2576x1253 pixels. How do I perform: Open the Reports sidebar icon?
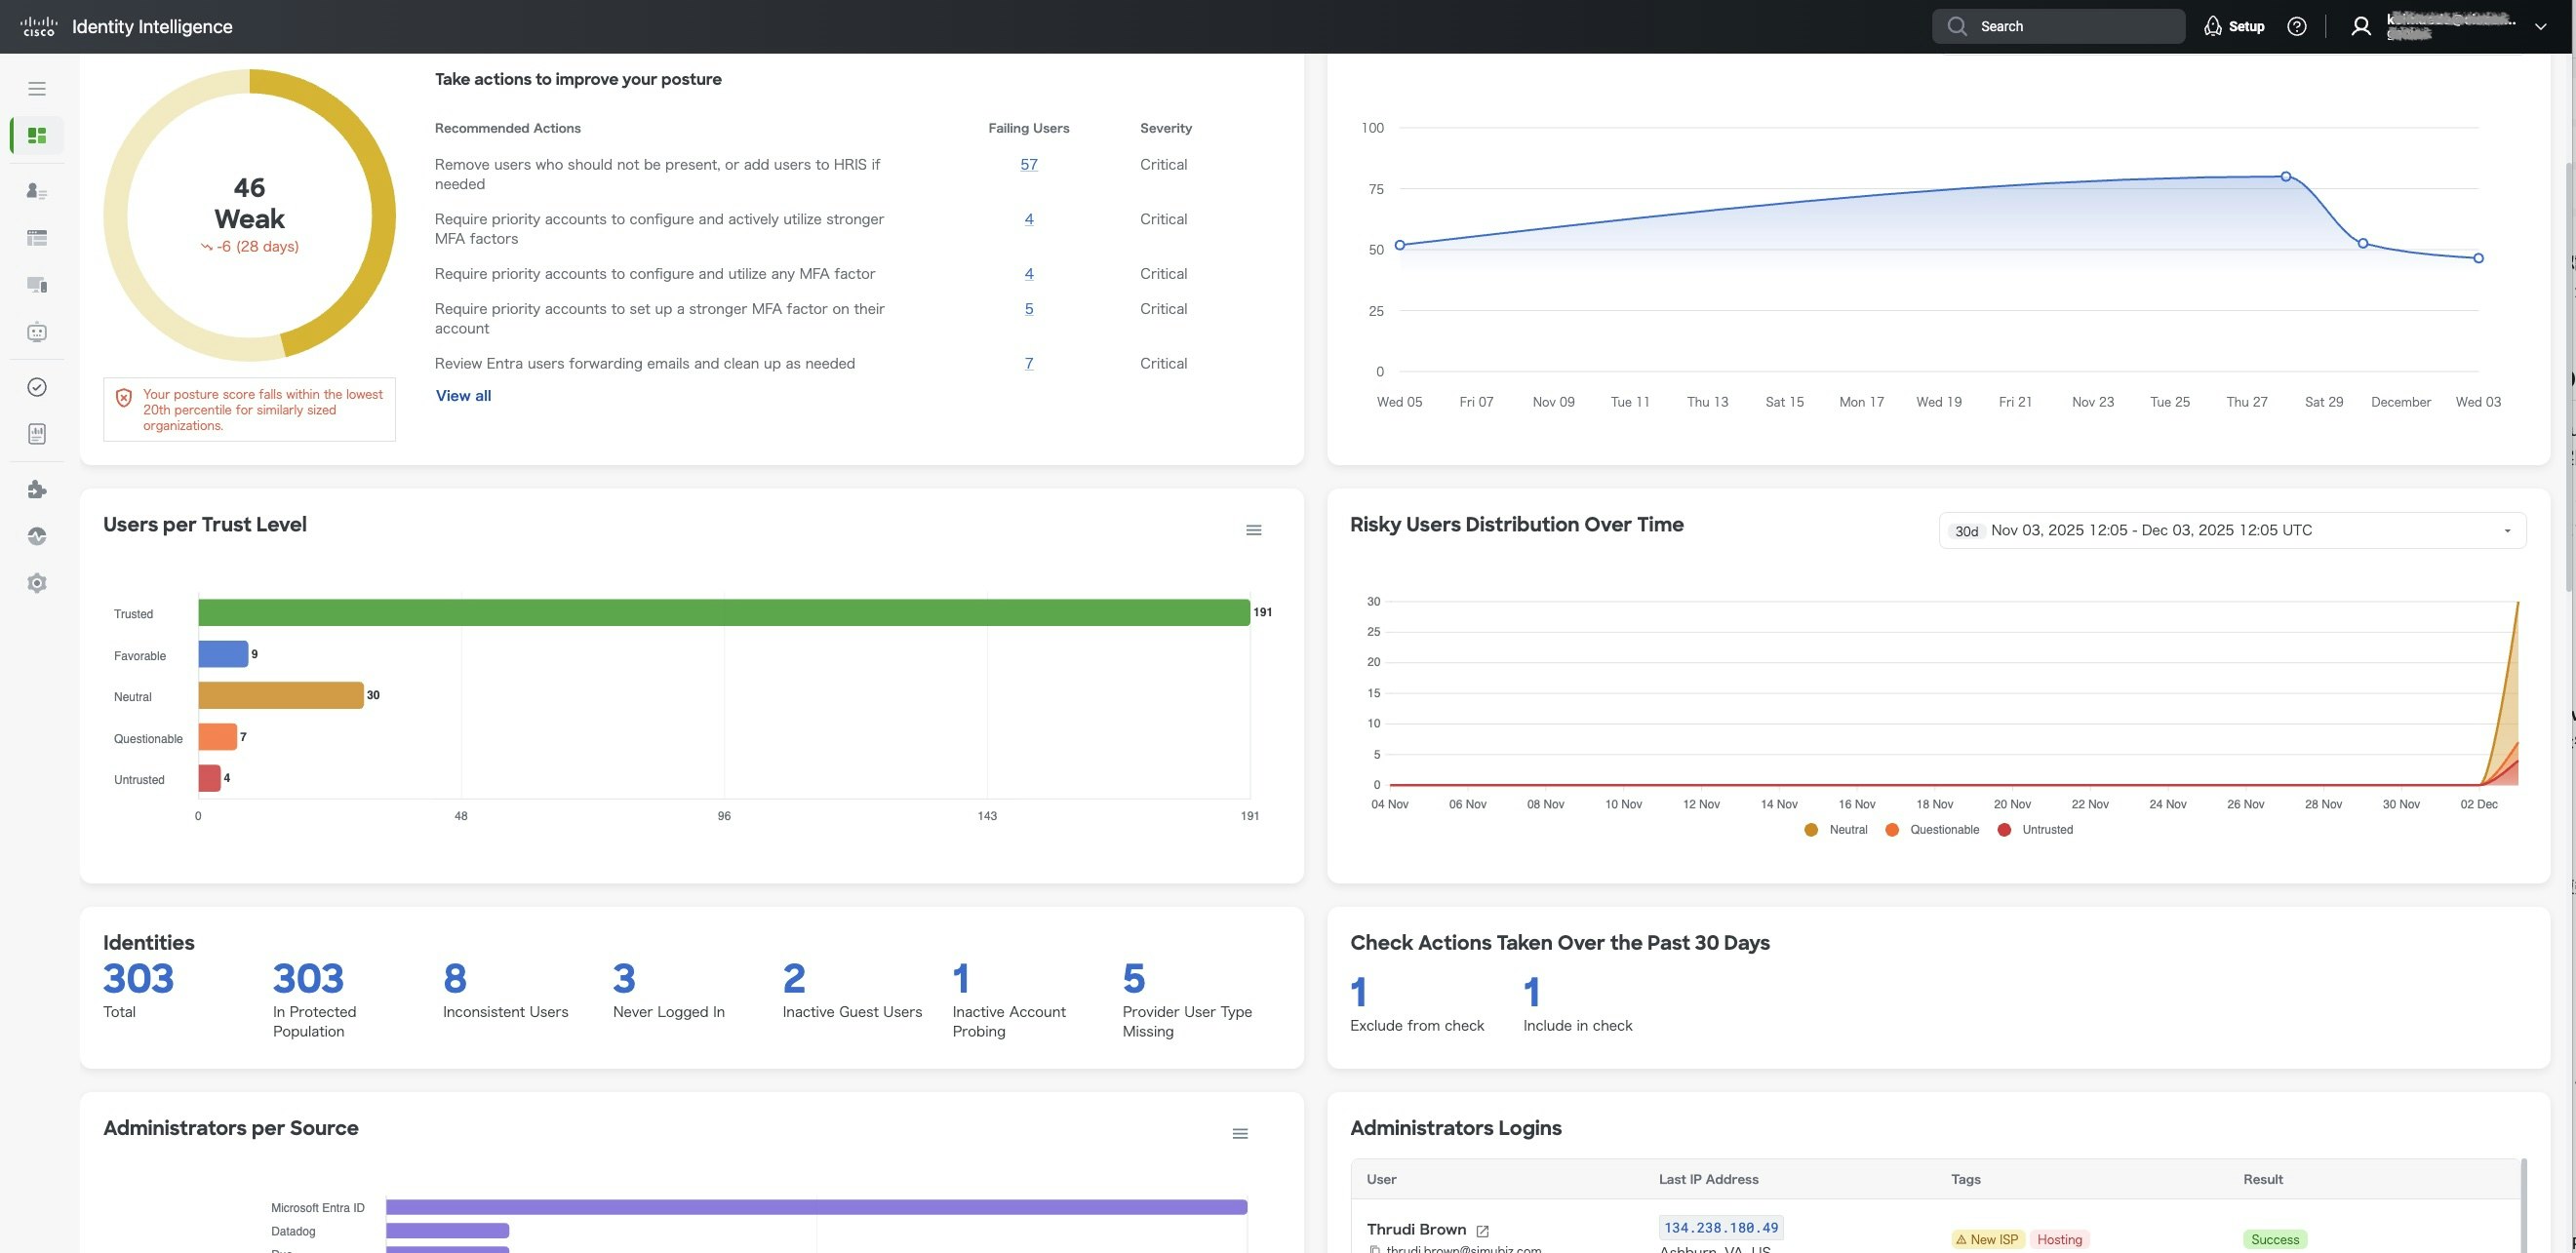click(37, 434)
